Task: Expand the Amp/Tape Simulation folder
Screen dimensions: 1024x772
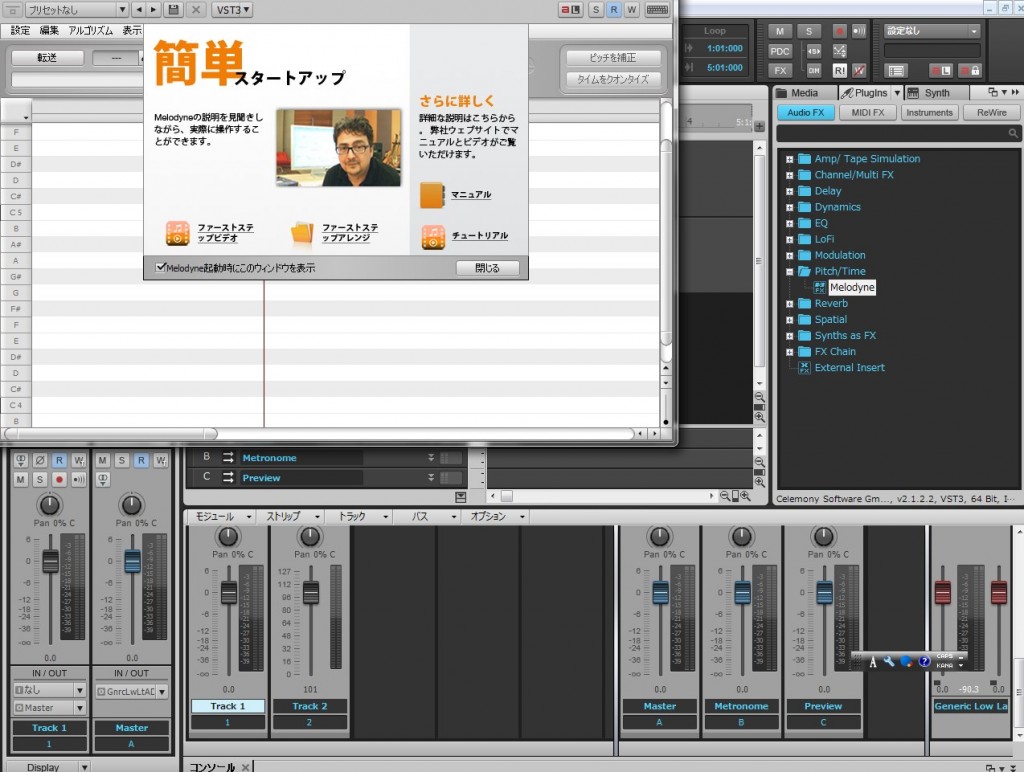Action: (790, 159)
